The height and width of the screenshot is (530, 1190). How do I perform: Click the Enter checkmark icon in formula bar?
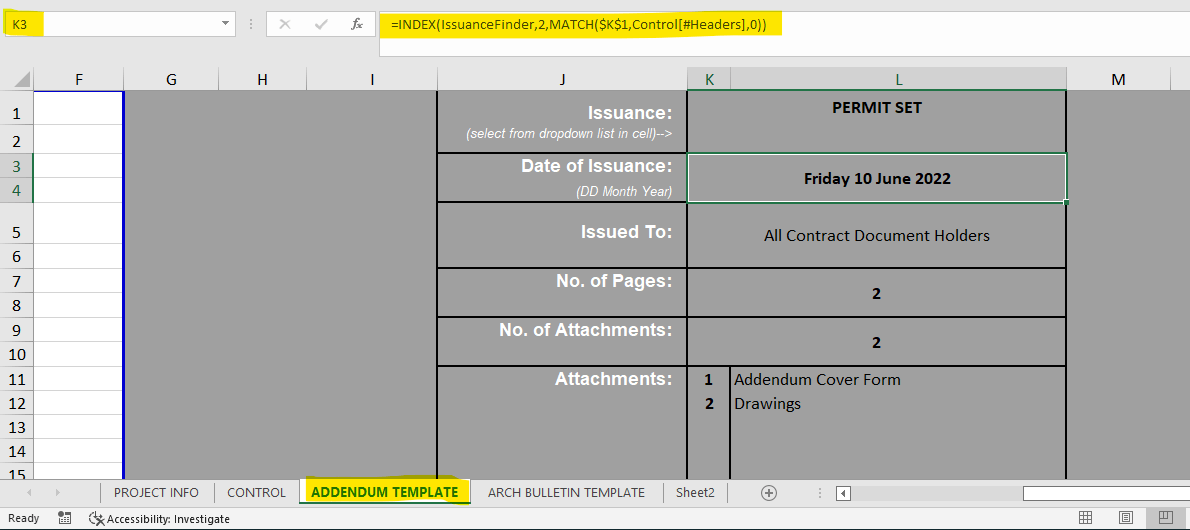coord(321,24)
